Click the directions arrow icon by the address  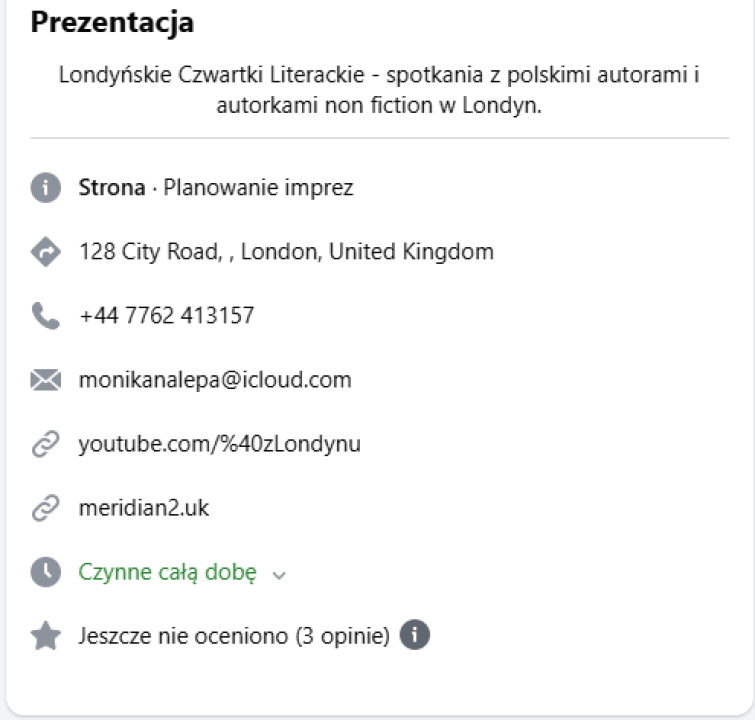click(46, 252)
